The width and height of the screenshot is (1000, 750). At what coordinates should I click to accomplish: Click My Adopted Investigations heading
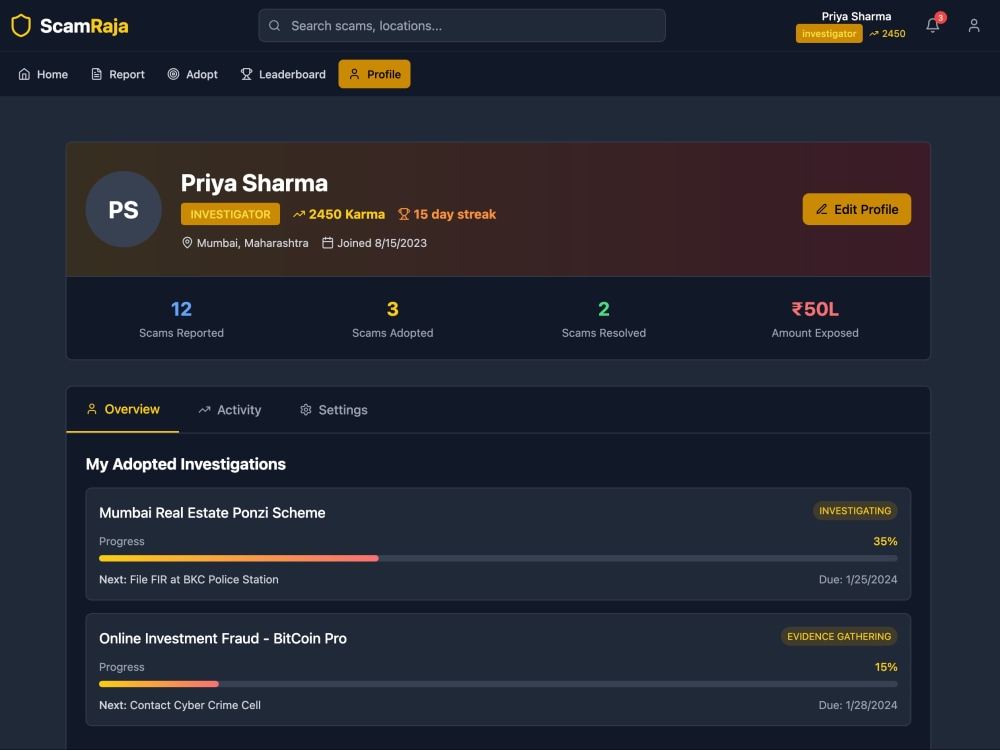tap(186, 464)
